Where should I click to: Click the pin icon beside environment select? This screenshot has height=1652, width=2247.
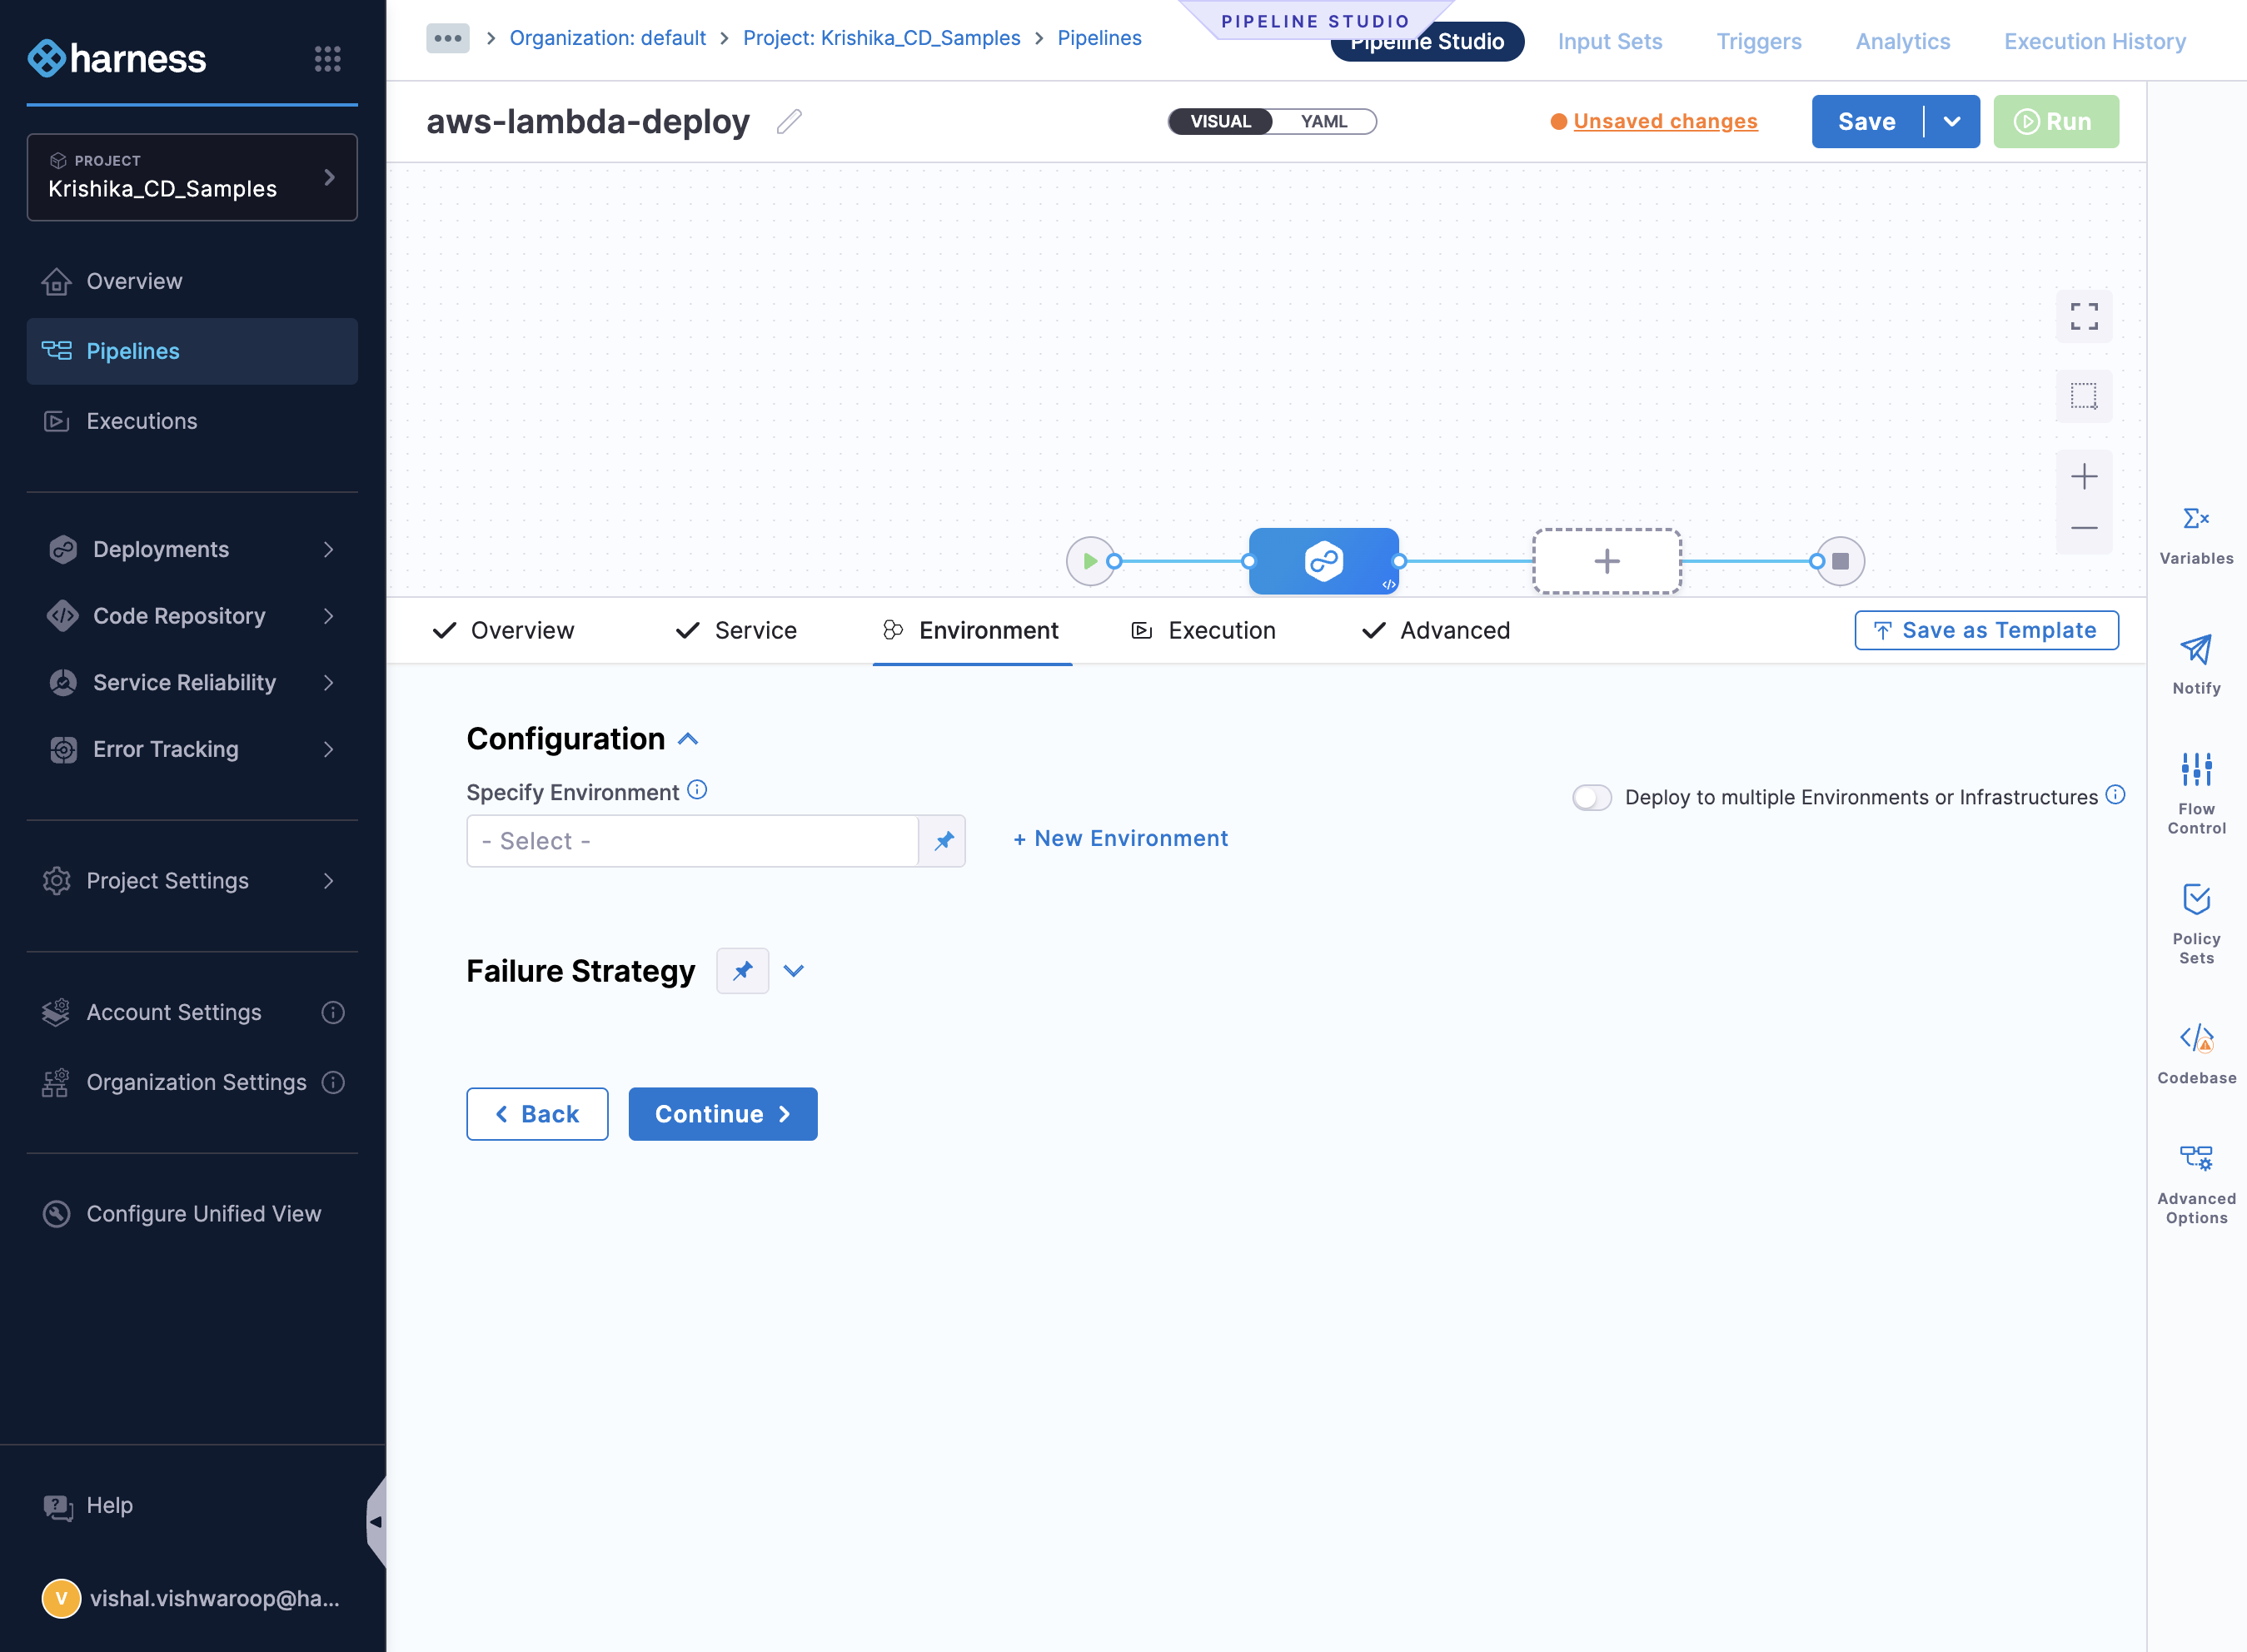[942, 841]
